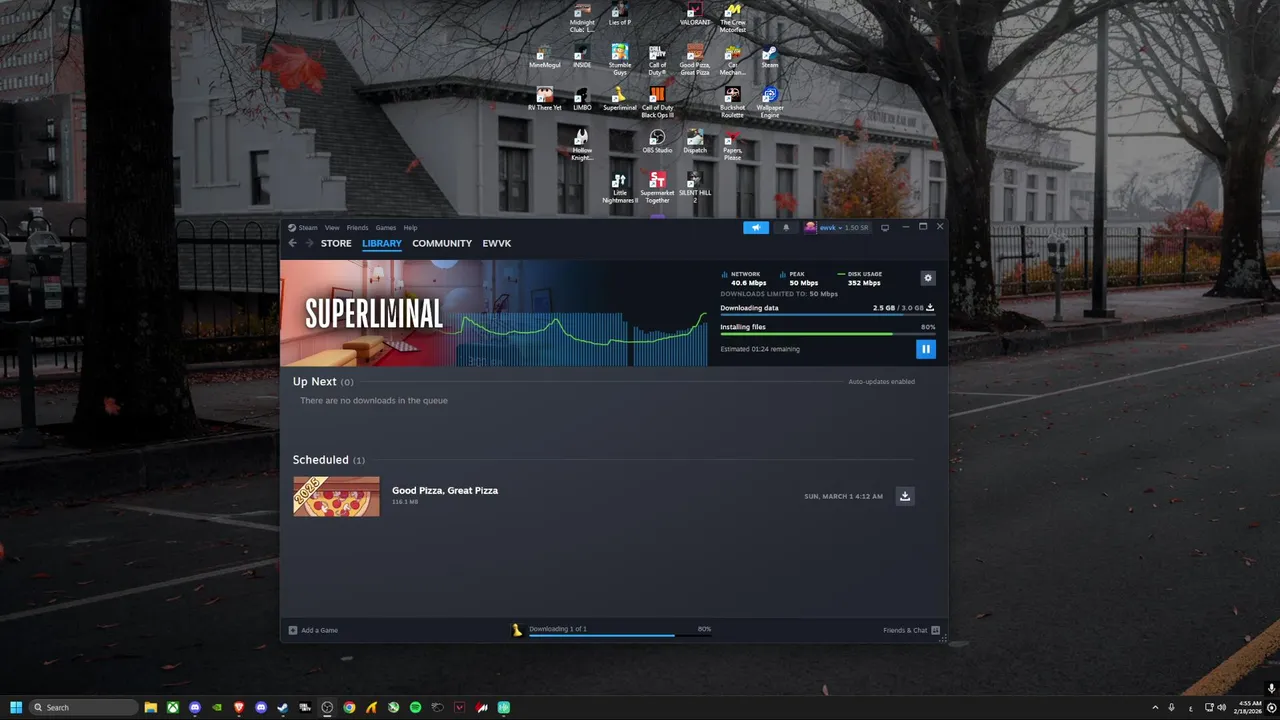This screenshot has width=1280, height=720.
Task: Open the COMMUNITY tab
Action: pos(442,243)
